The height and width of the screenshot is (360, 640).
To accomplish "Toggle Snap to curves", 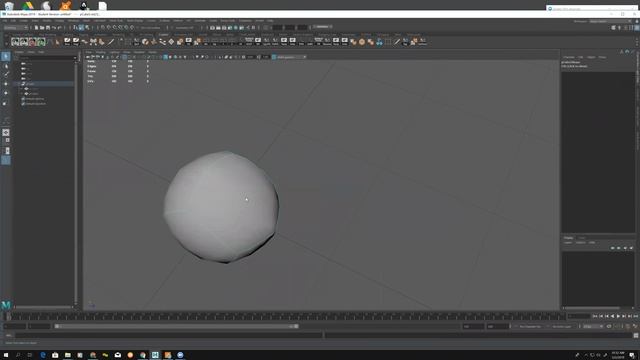I will click(x=109, y=28).
